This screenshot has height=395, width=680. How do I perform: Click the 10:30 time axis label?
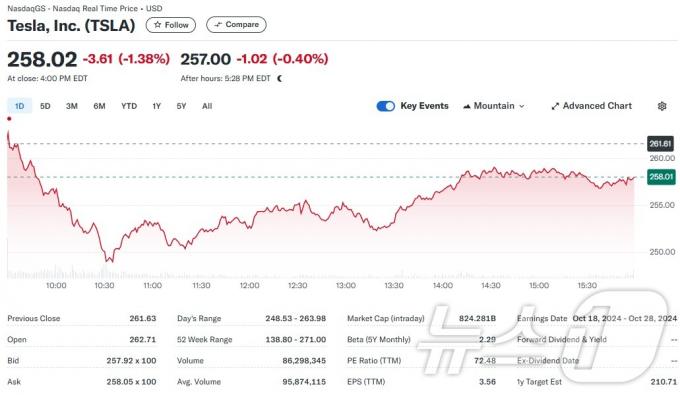[104, 285]
